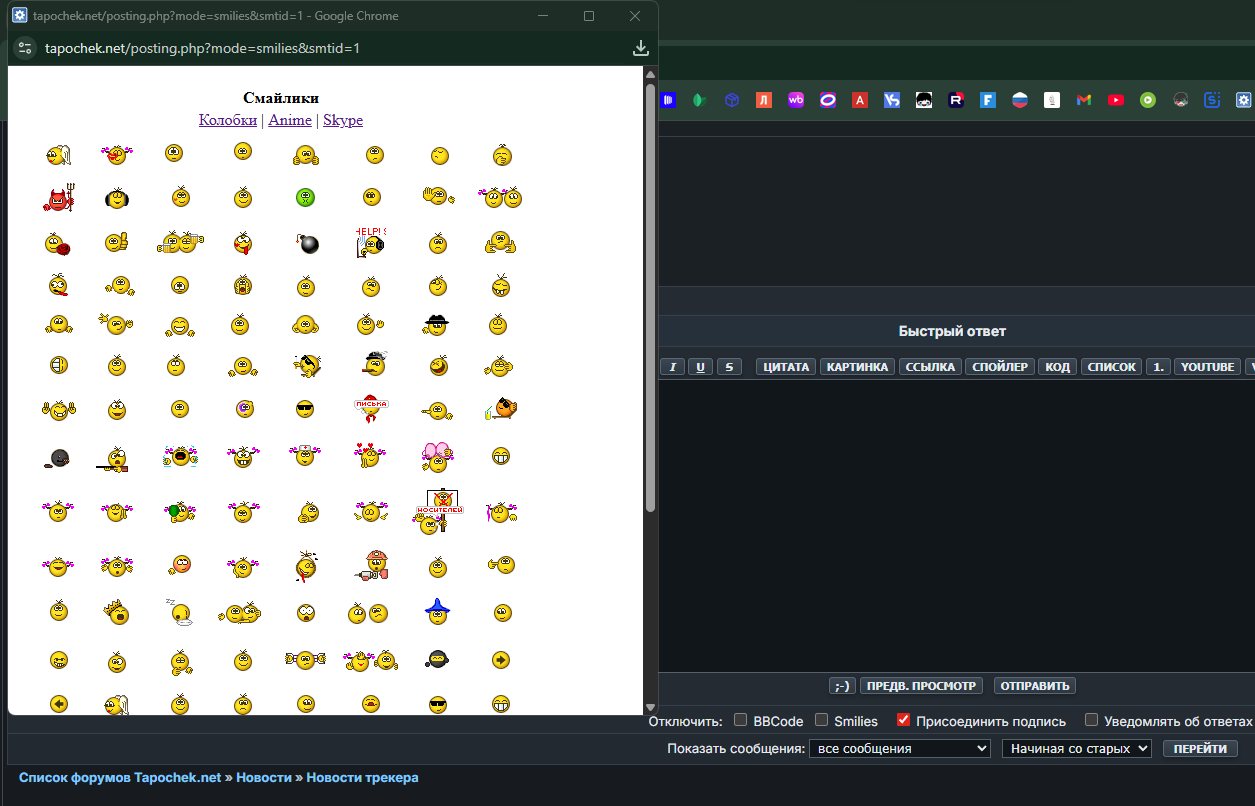The height and width of the screenshot is (806, 1255).
Task: Open the Wildberries bookmark icon
Action: (x=796, y=100)
